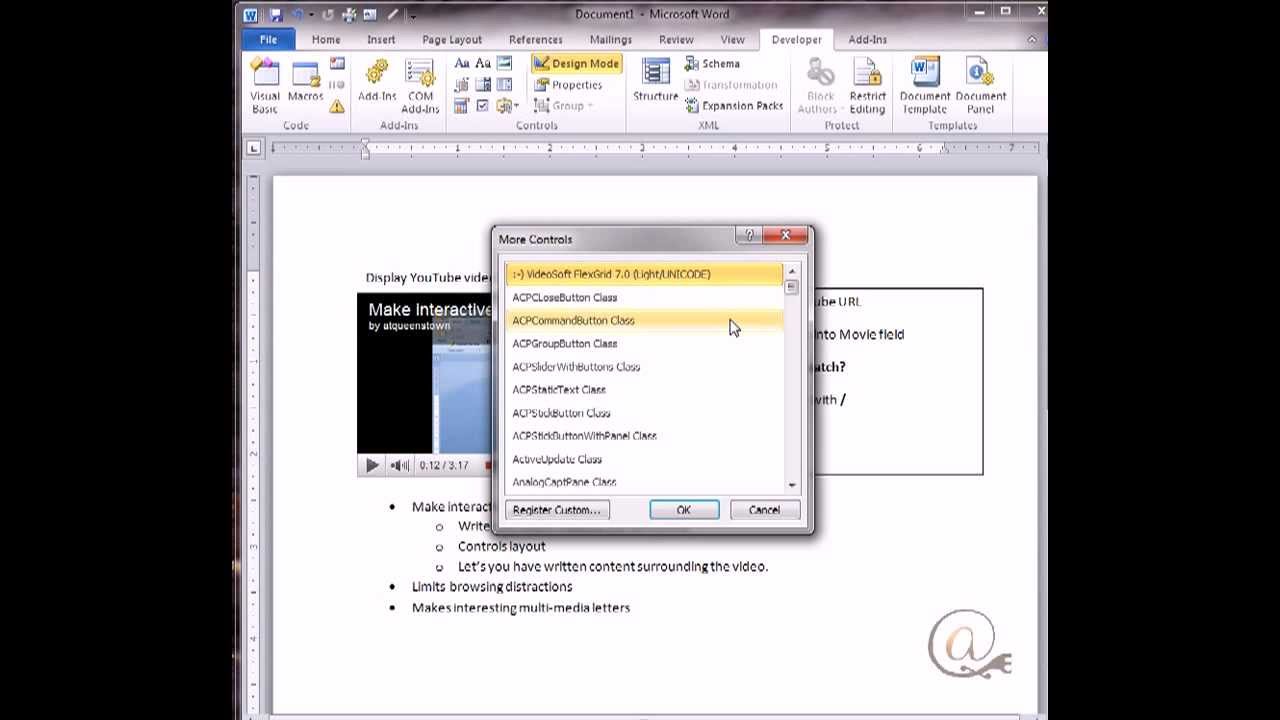Click the Schema button
This screenshot has width=1280, height=720.
712,64
